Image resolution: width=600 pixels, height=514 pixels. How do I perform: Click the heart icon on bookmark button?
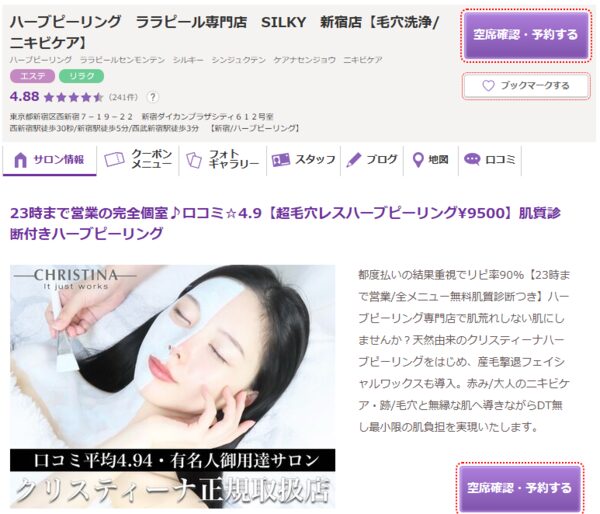(x=488, y=85)
